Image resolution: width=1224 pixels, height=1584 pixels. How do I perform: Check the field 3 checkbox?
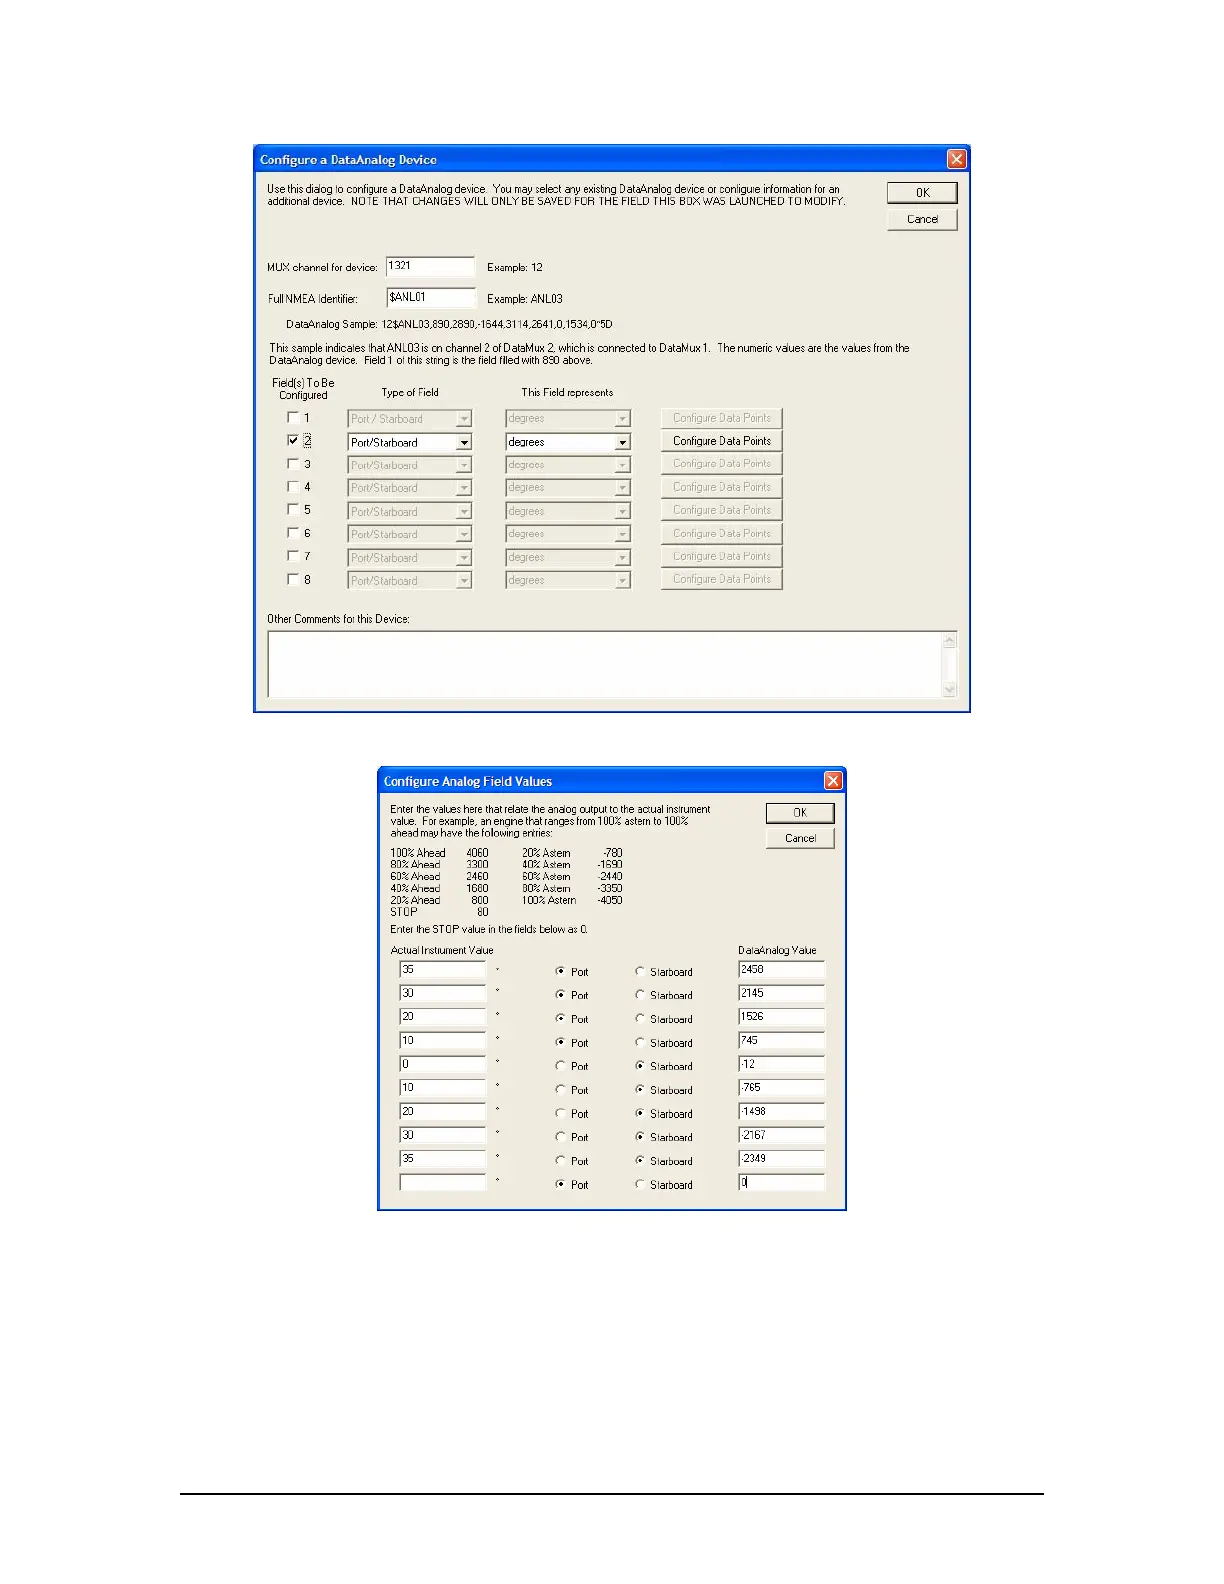(x=293, y=464)
